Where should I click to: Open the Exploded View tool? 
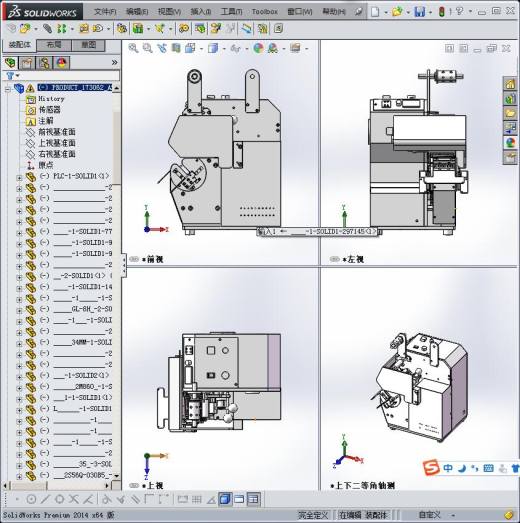click(215, 29)
